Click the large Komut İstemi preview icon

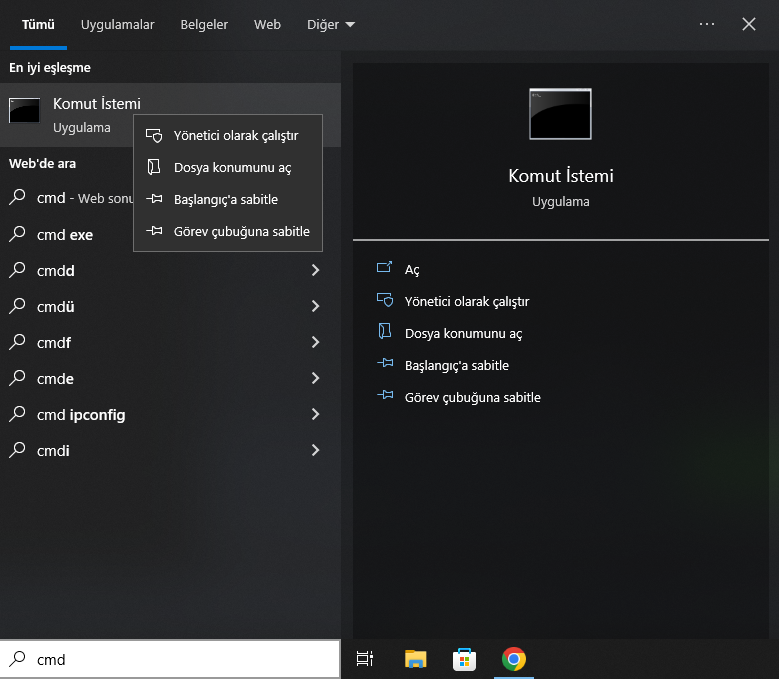(560, 113)
